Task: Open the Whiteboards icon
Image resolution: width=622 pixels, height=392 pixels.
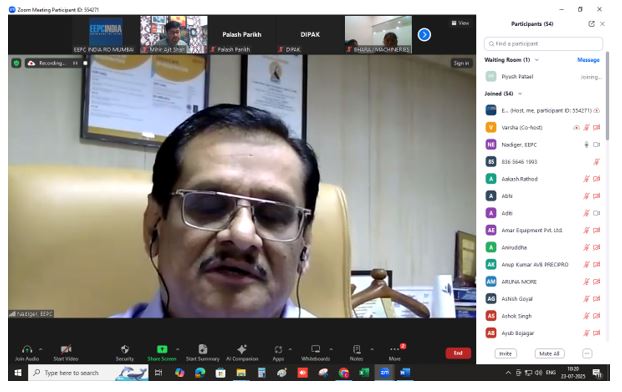Action: [x=315, y=349]
